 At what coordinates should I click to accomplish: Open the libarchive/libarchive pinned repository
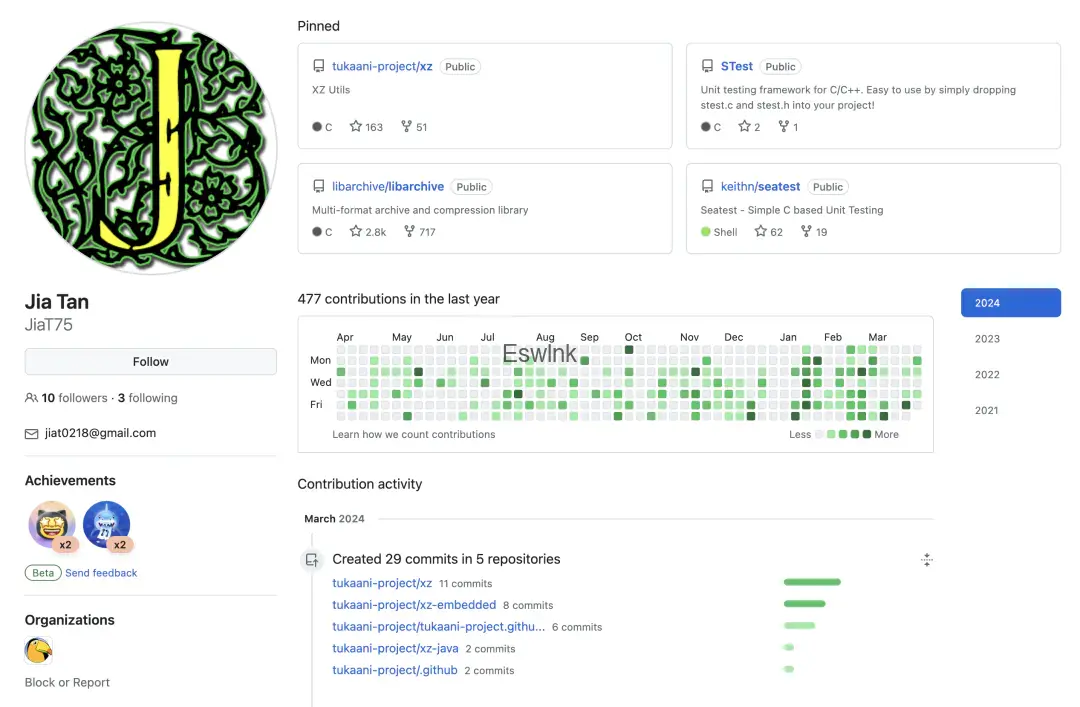[388, 187]
